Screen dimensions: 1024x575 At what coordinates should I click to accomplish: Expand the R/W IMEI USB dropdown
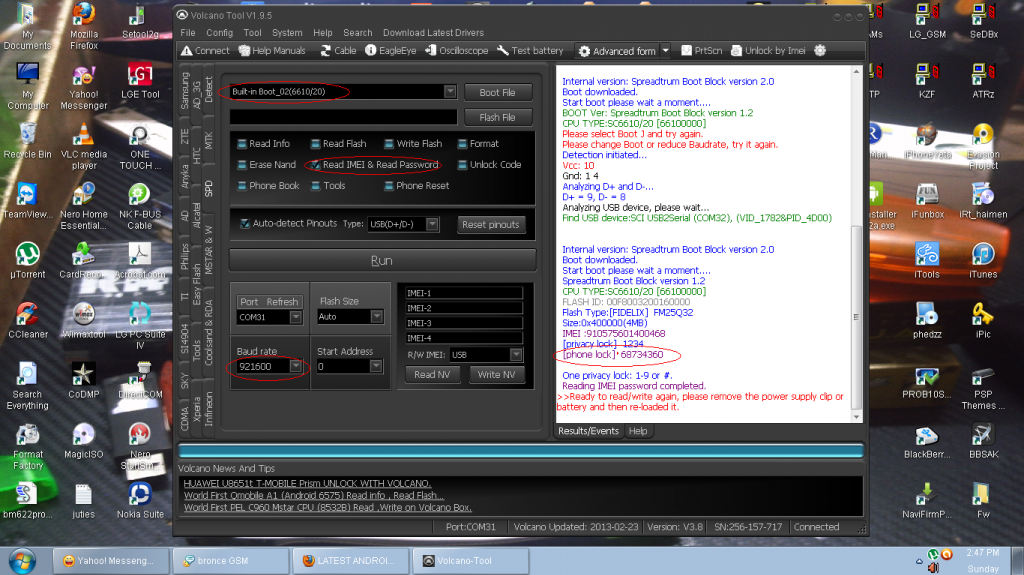tap(516, 355)
